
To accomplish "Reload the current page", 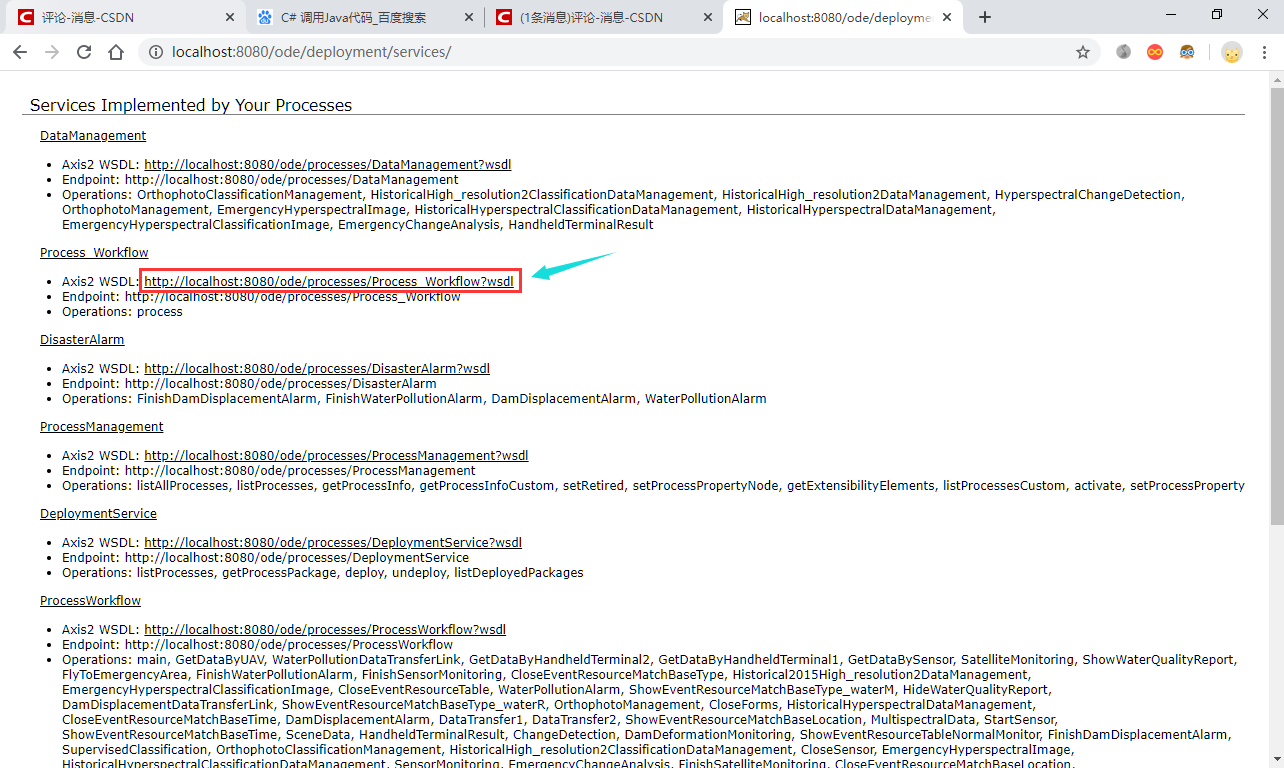I will click(x=84, y=51).
